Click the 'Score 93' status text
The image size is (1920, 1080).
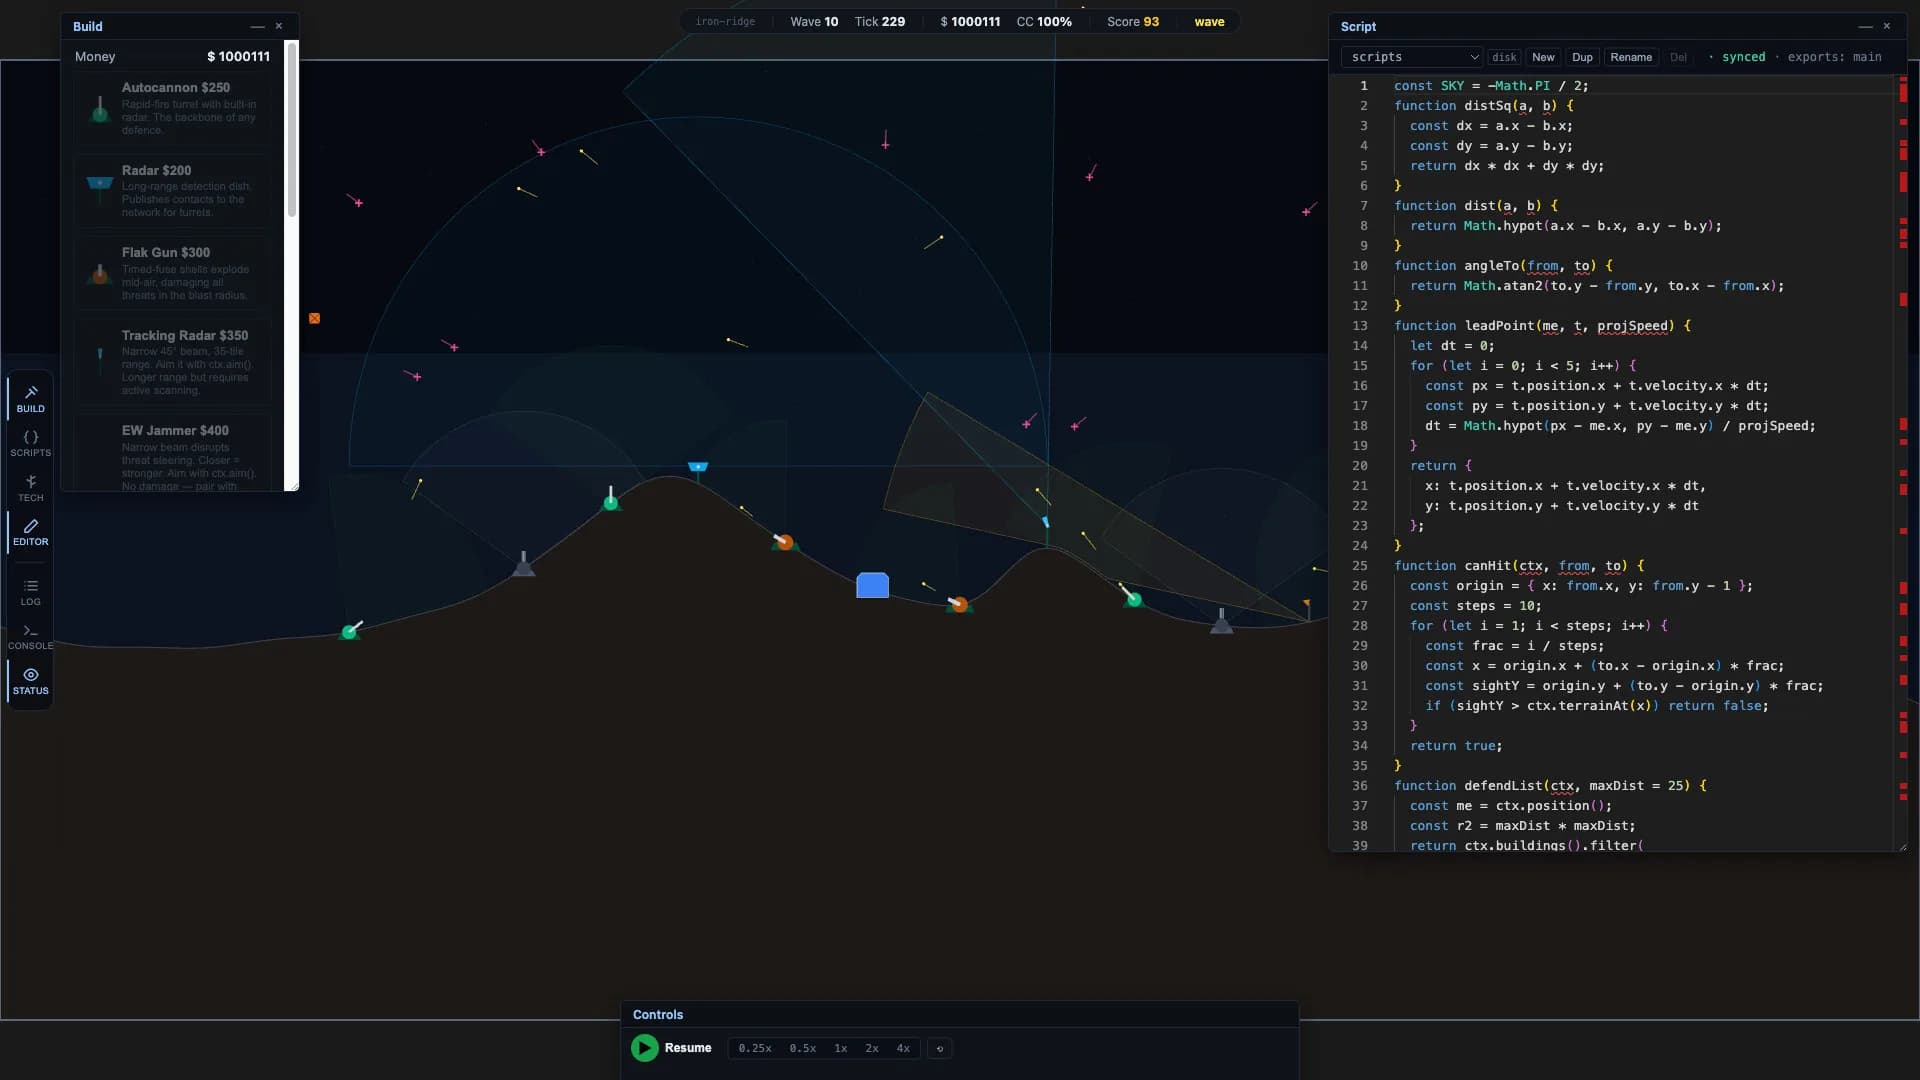tap(1133, 22)
